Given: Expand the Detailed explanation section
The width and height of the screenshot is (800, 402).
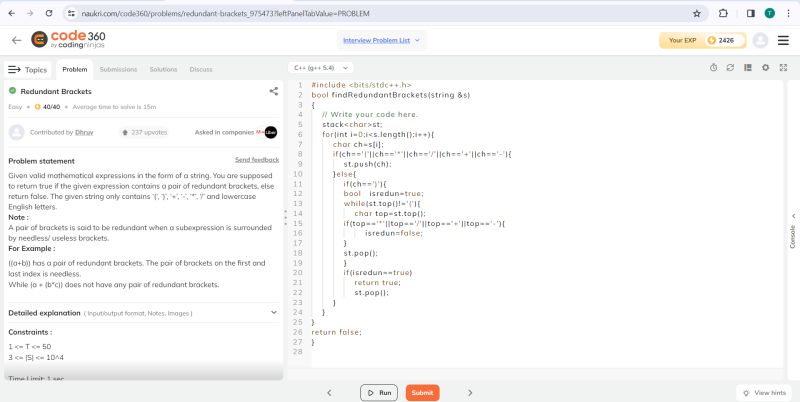Looking at the screenshot, I should pos(274,312).
